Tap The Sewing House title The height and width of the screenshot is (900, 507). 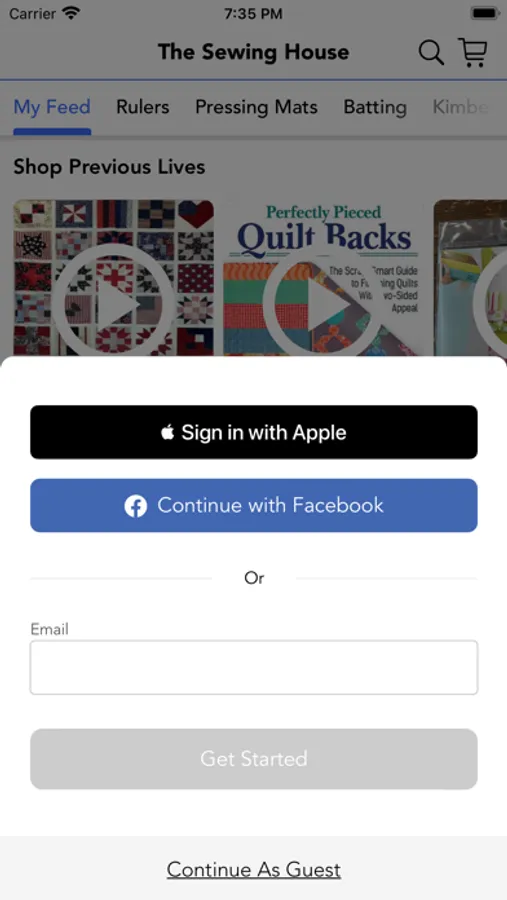(253, 52)
